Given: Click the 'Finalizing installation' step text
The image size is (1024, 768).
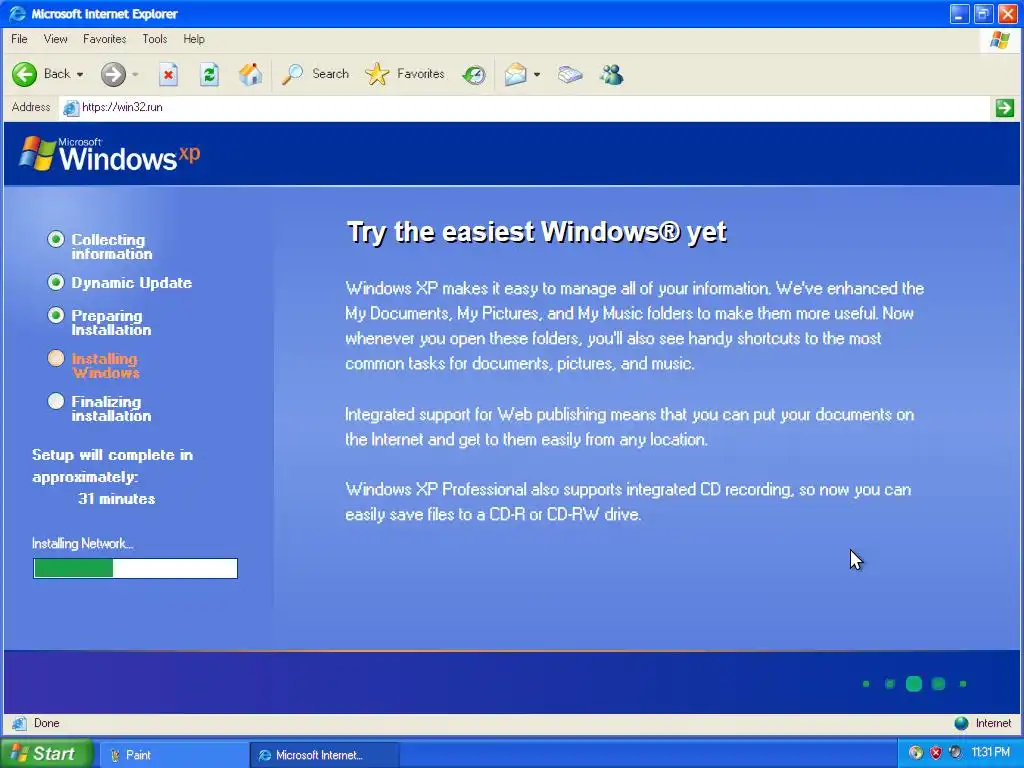Looking at the screenshot, I should tap(111, 409).
